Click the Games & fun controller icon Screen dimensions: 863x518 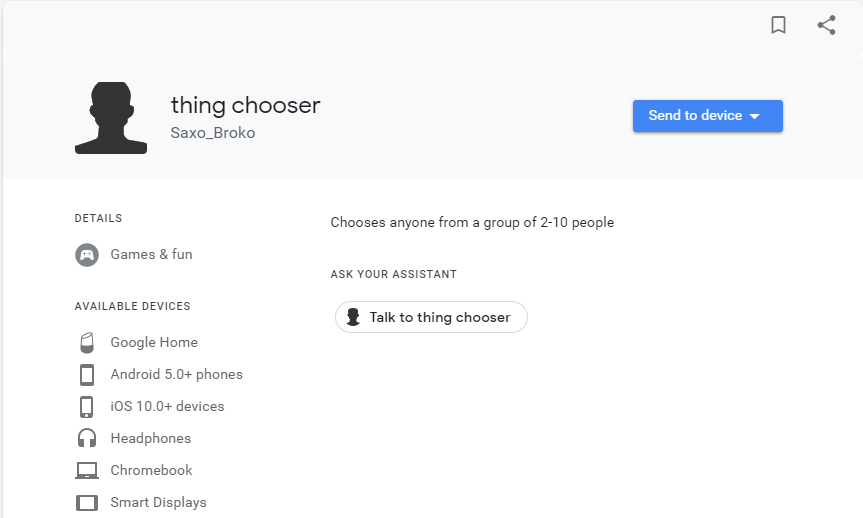pyautogui.click(x=87, y=255)
